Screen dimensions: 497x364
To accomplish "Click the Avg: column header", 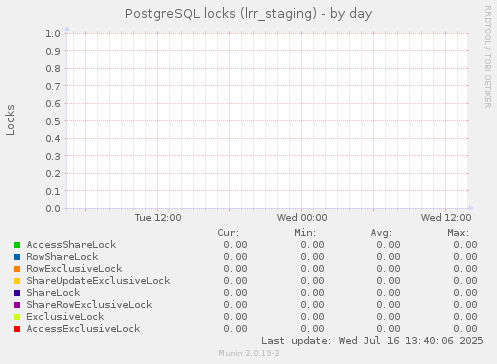I will coord(381,233).
